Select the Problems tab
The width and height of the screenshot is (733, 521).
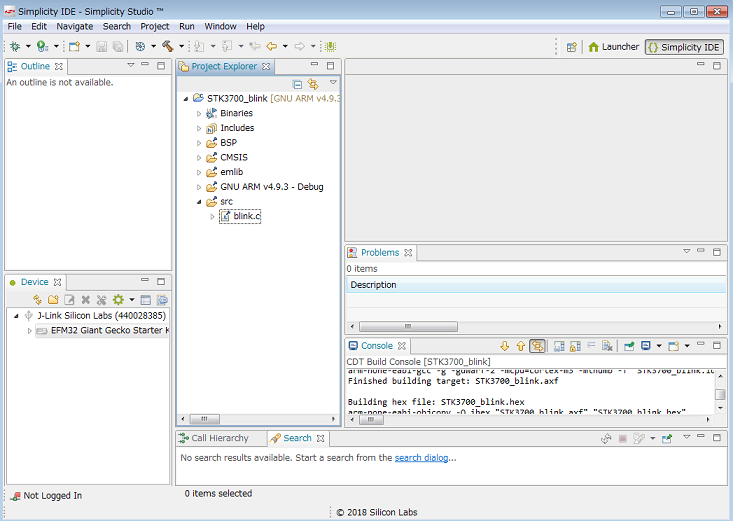(x=380, y=253)
